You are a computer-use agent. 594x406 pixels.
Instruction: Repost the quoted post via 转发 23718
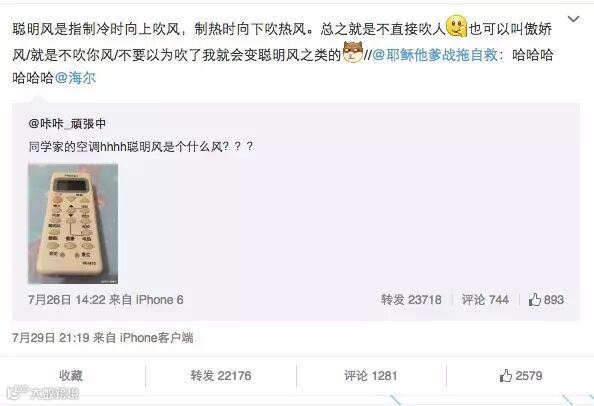411,300
